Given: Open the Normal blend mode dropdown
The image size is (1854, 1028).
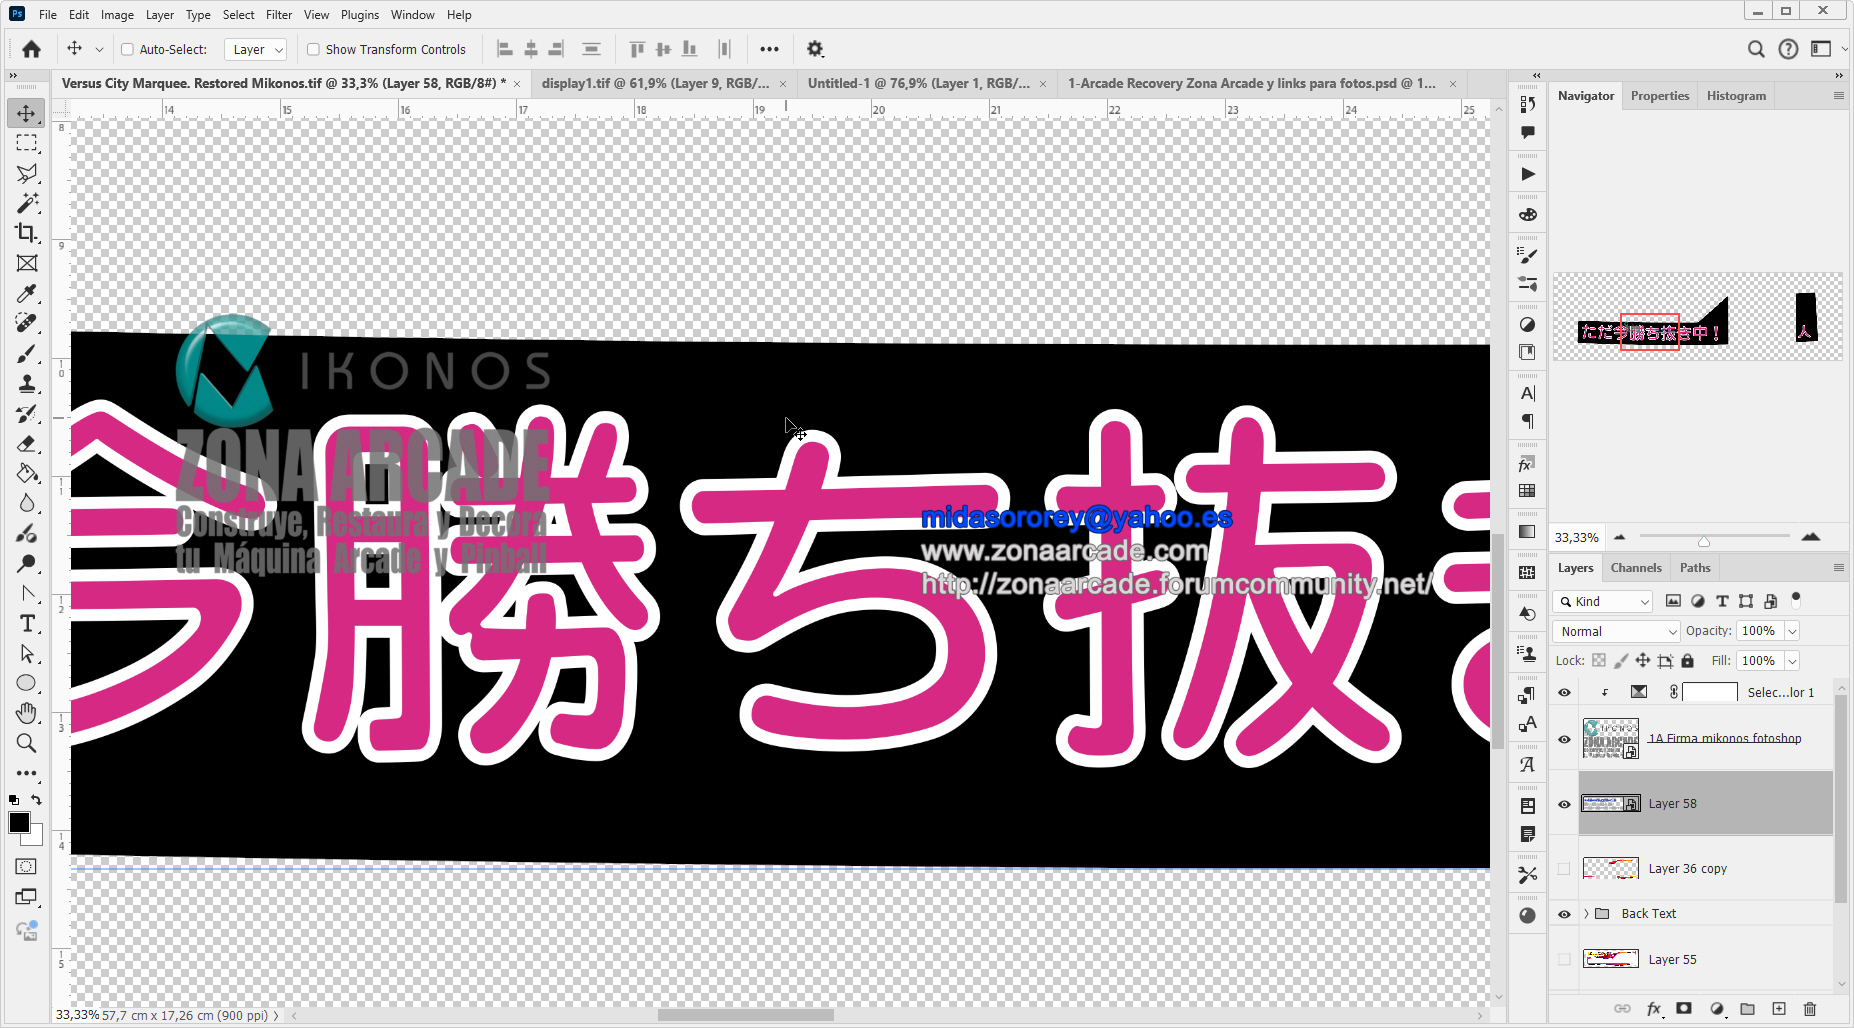Looking at the screenshot, I should click(1616, 631).
